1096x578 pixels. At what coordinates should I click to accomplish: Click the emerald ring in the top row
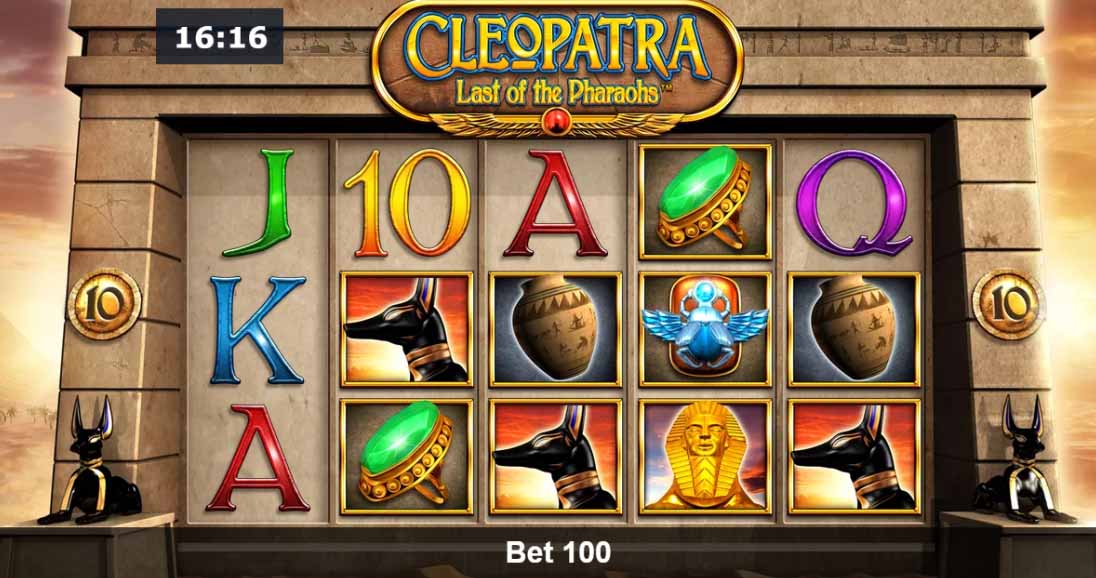pos(705,202)
